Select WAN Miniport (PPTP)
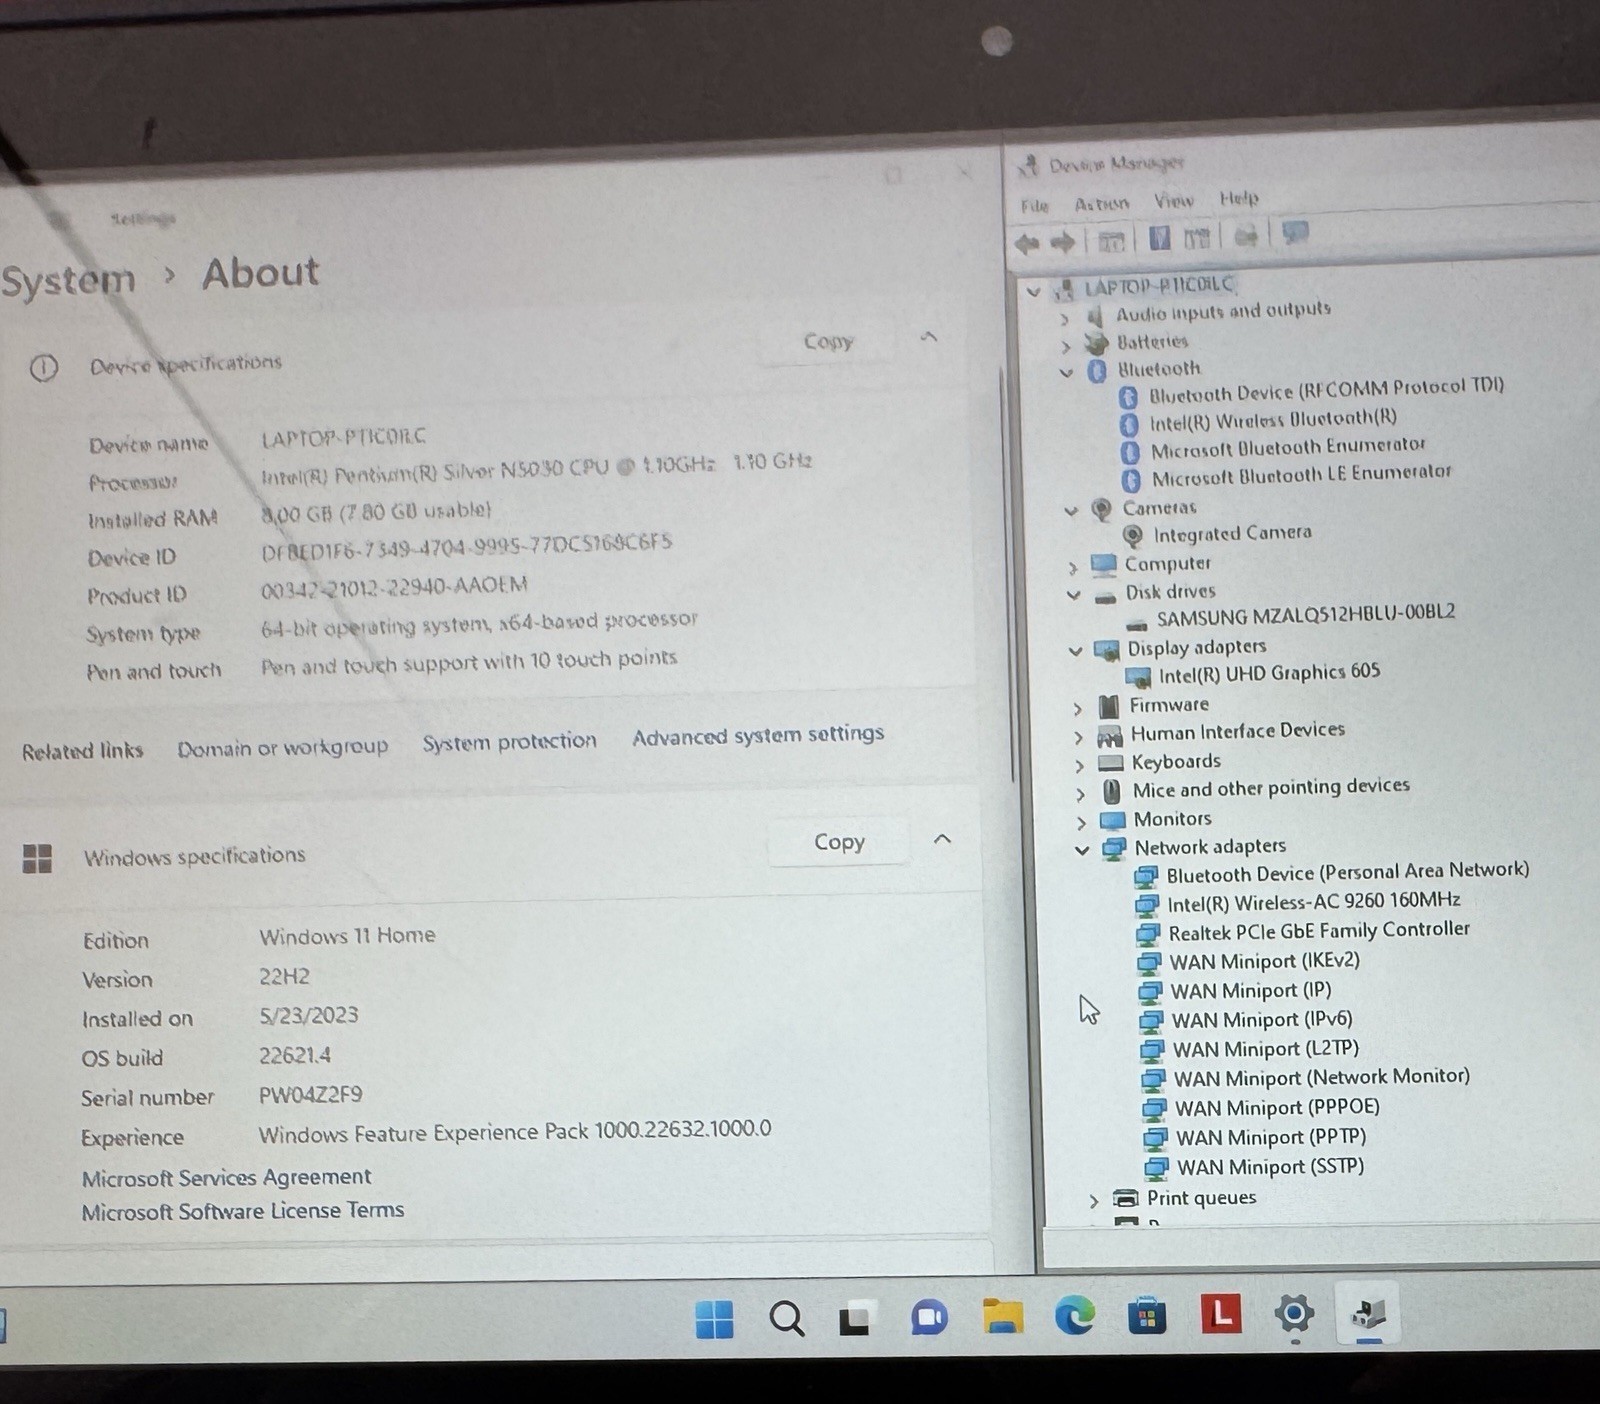 (1271, 1137)
